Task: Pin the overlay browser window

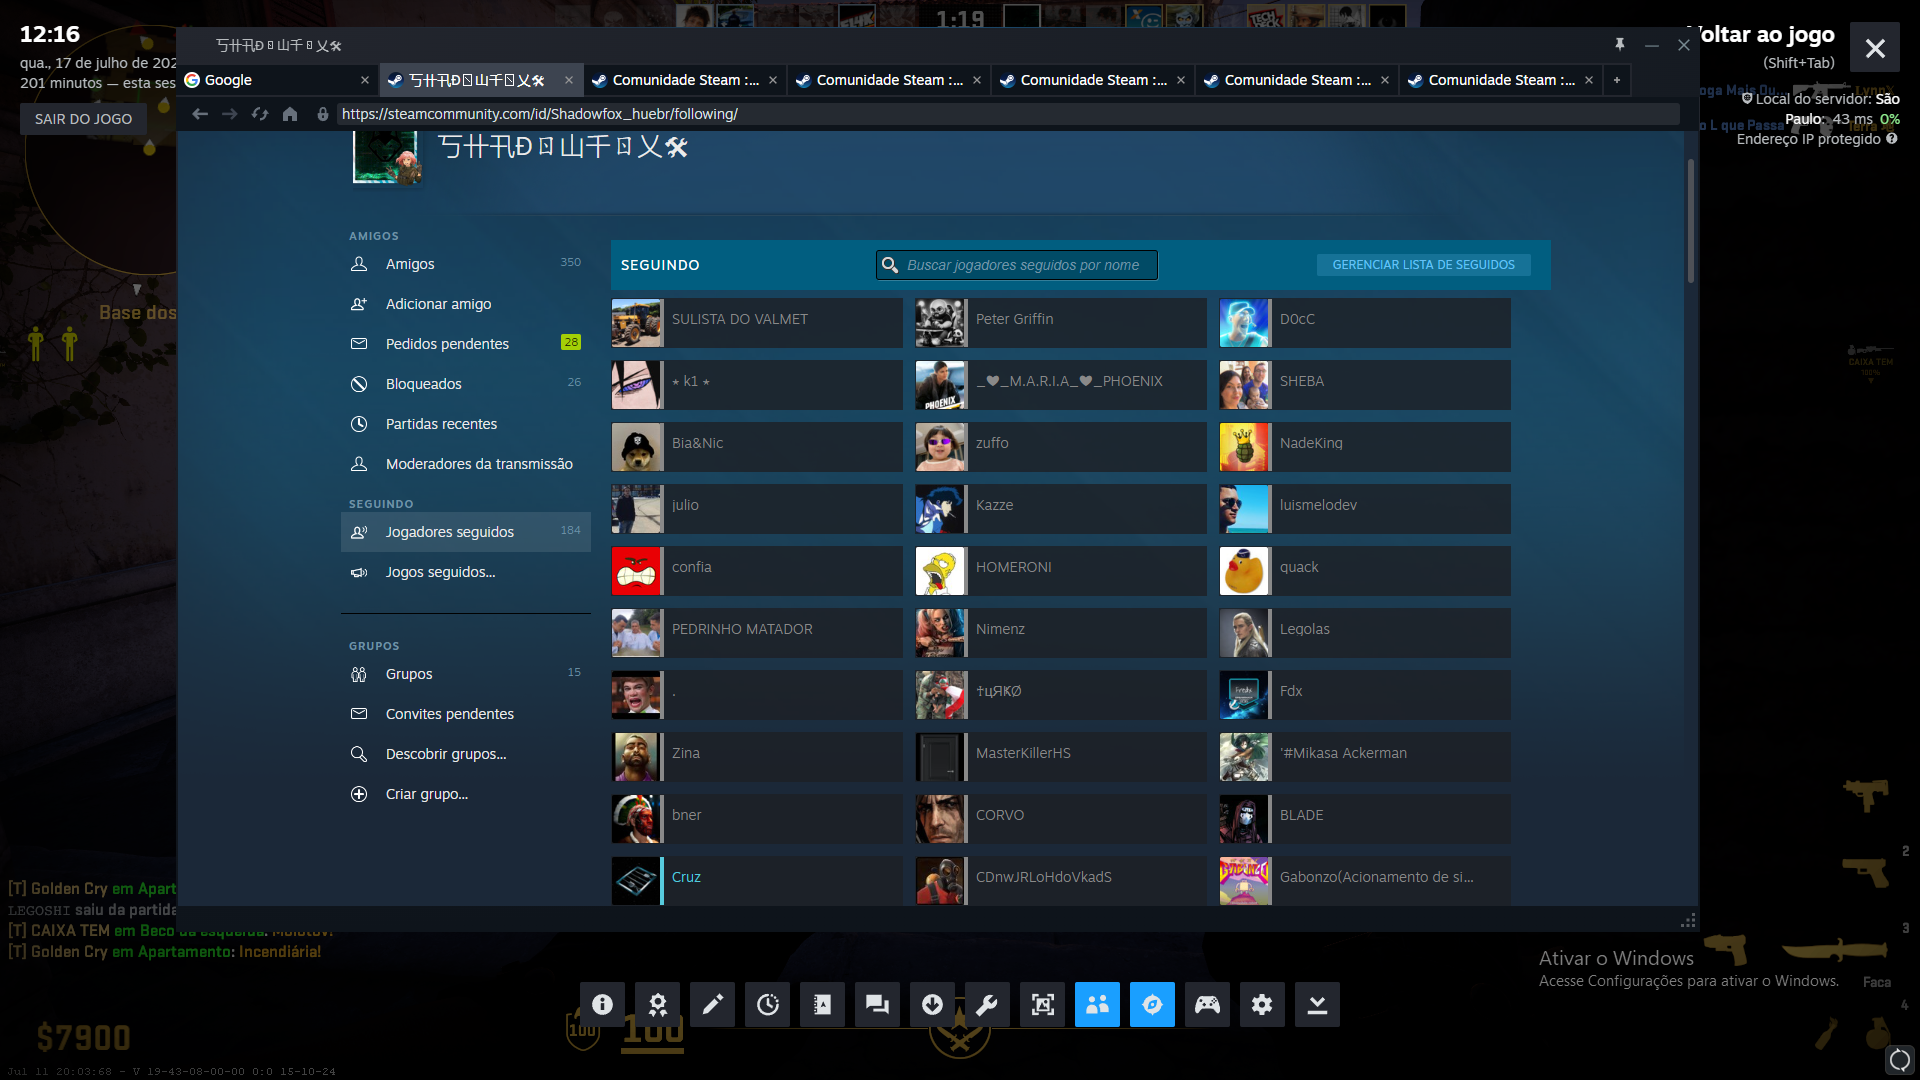Action: (1619, 45)
